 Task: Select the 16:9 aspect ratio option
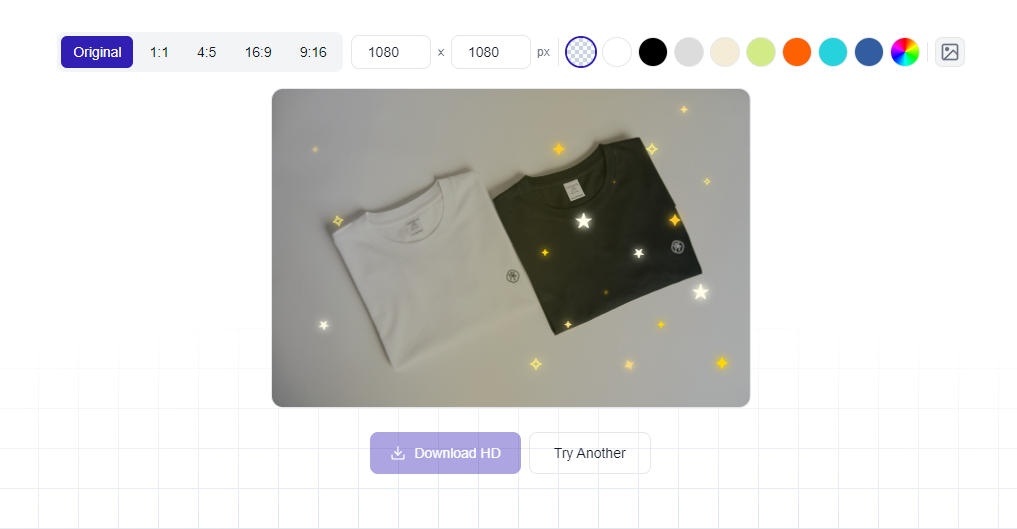coord(258,52)
